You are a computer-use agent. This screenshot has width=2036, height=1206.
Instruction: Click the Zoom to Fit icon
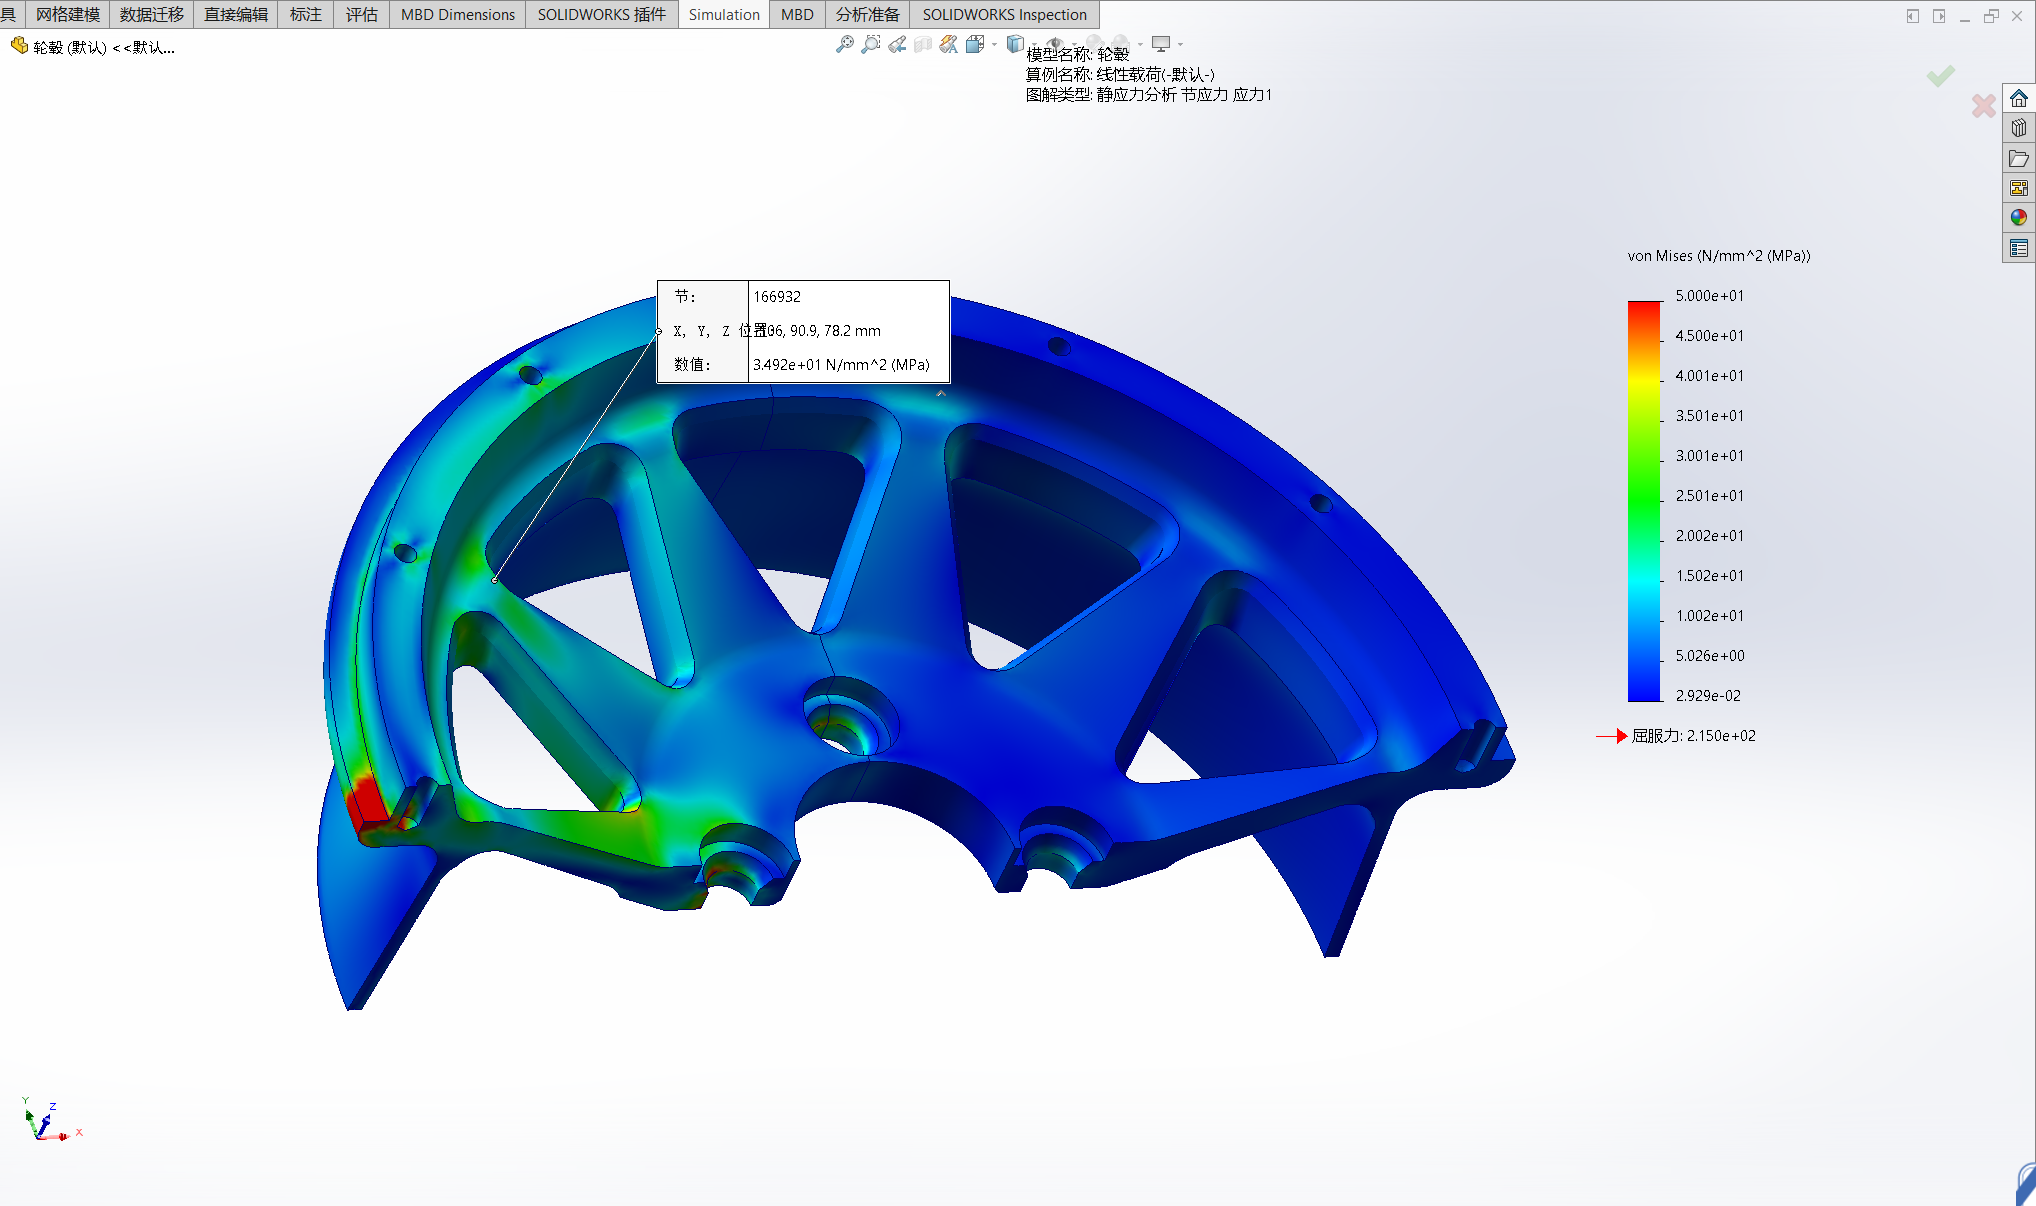point(845,44)
